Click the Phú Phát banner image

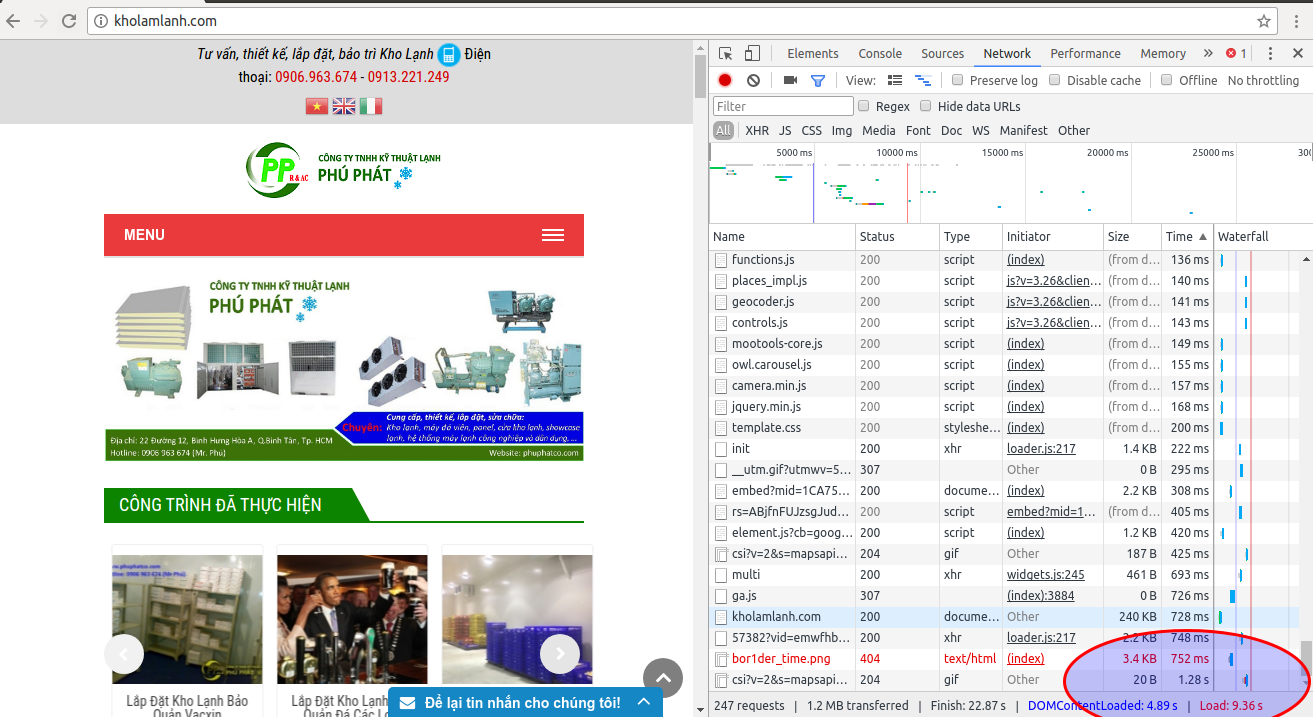point(344,369)
